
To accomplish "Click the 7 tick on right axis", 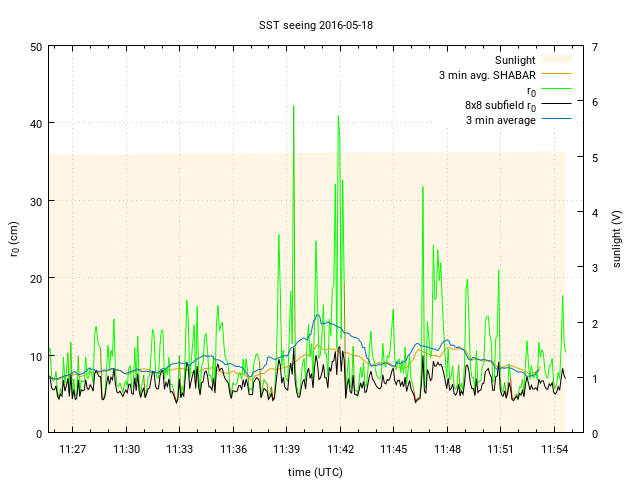I will (x=595, y=47).
